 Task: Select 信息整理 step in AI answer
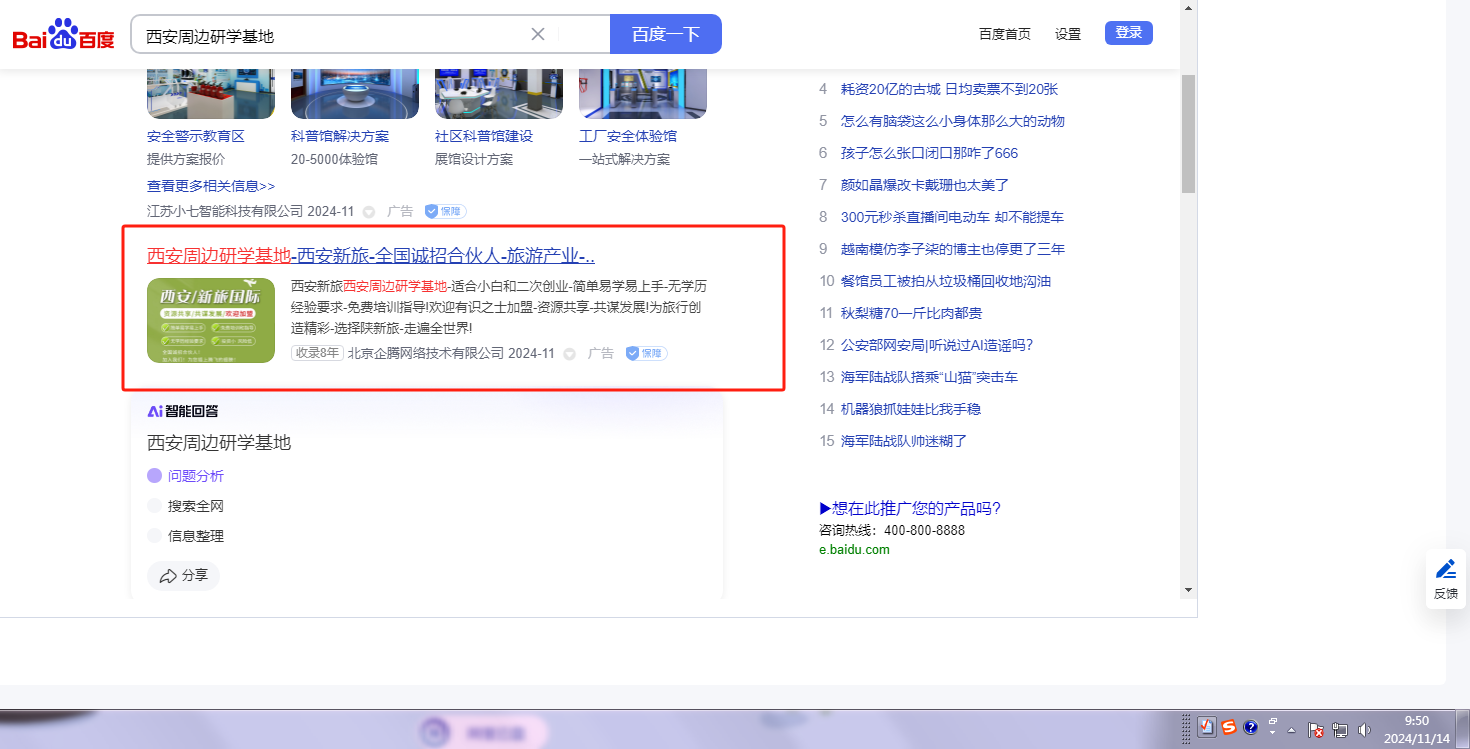186,536
